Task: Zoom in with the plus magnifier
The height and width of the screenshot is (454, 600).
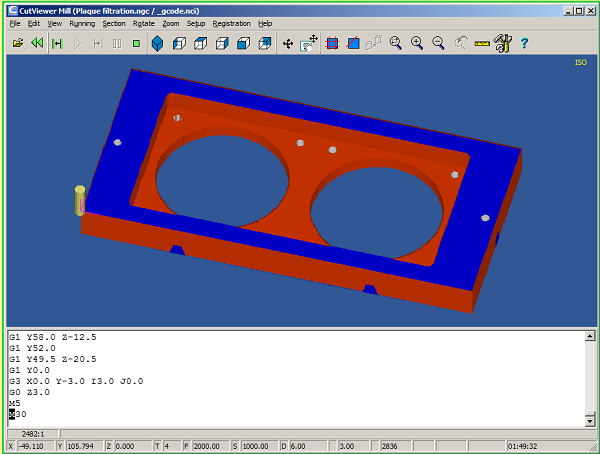Action: point(417,43)
